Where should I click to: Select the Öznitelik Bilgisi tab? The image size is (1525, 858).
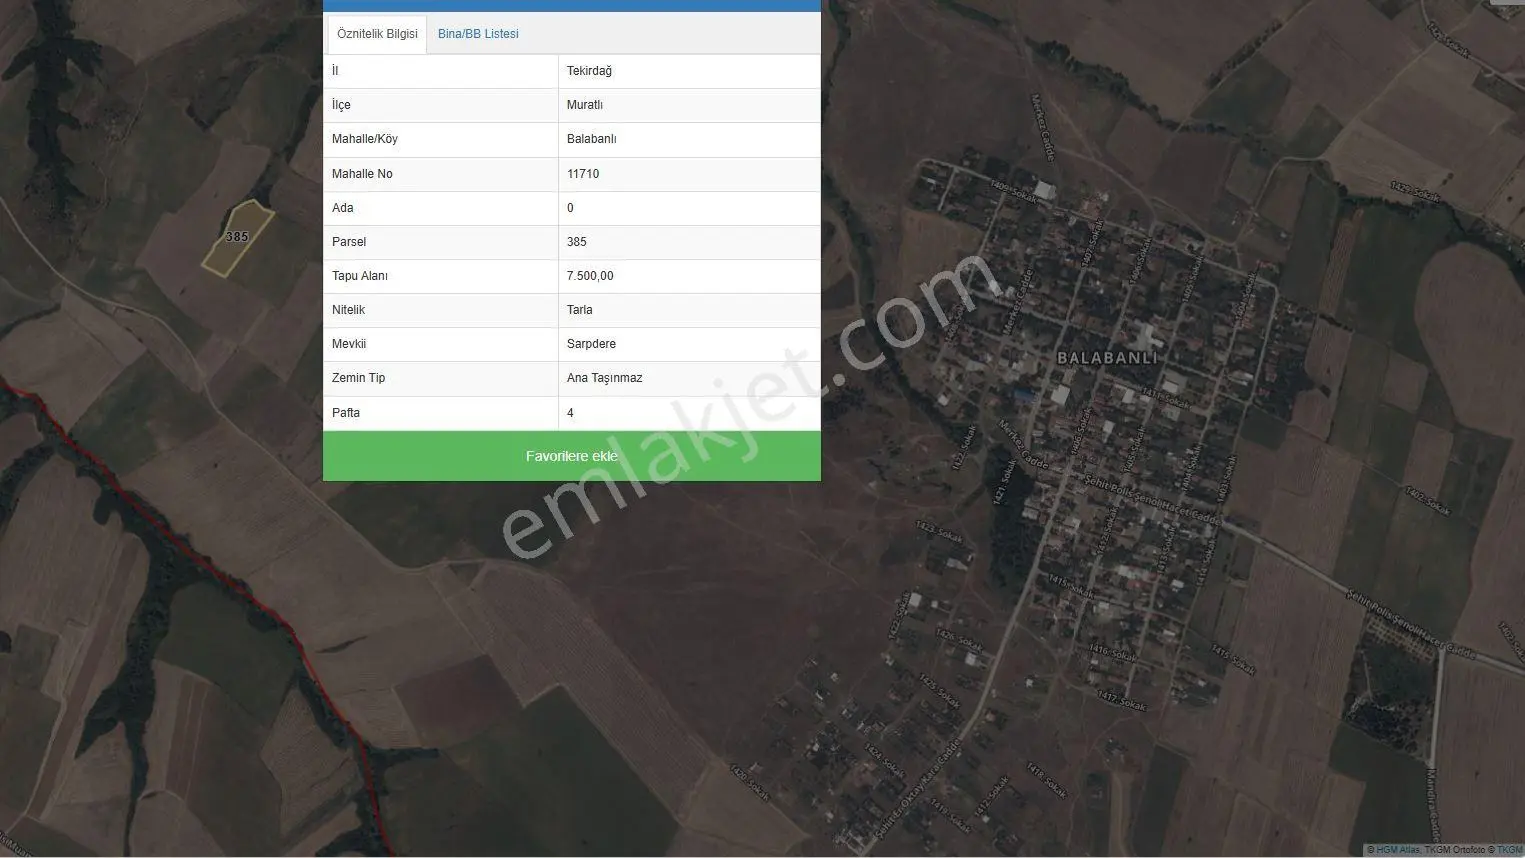[x=377, y=34]
